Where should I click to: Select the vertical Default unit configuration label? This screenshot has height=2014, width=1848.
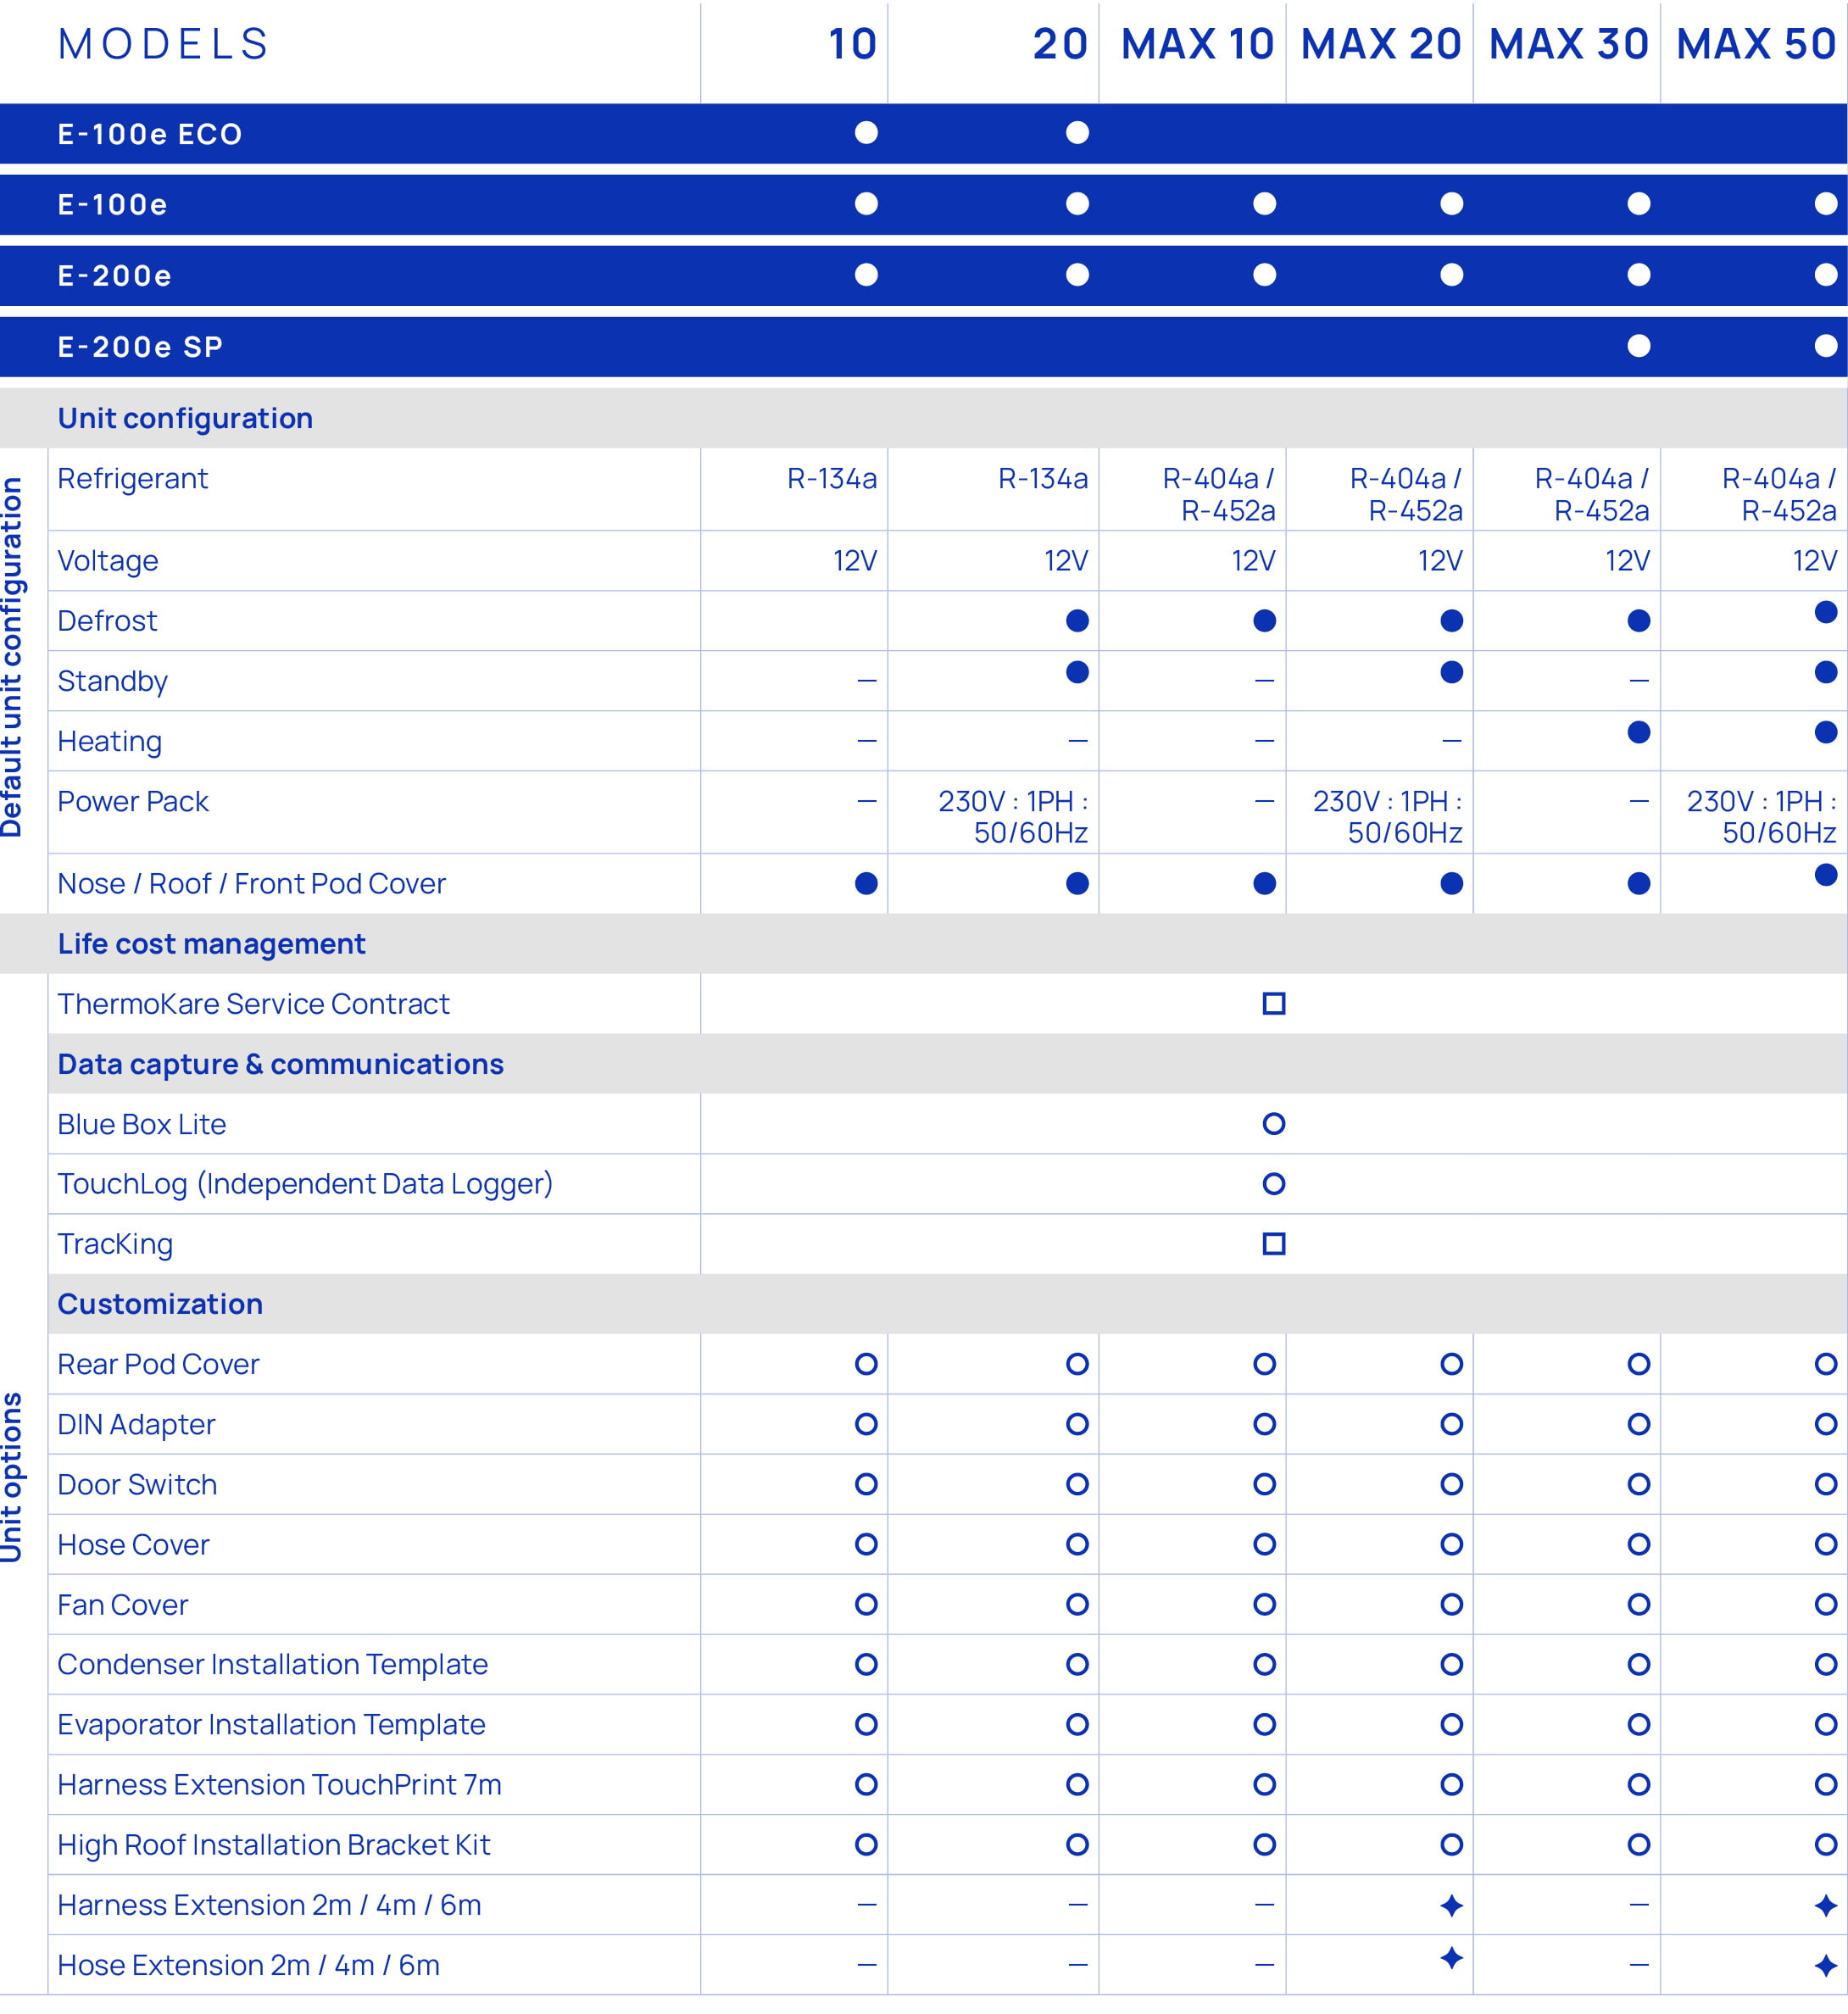coord(12,657)
